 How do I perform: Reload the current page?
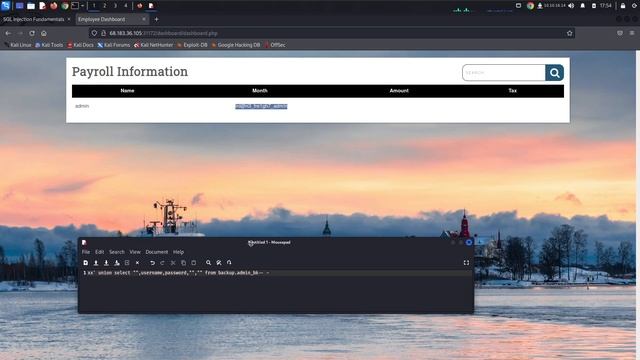pos(32,33)
